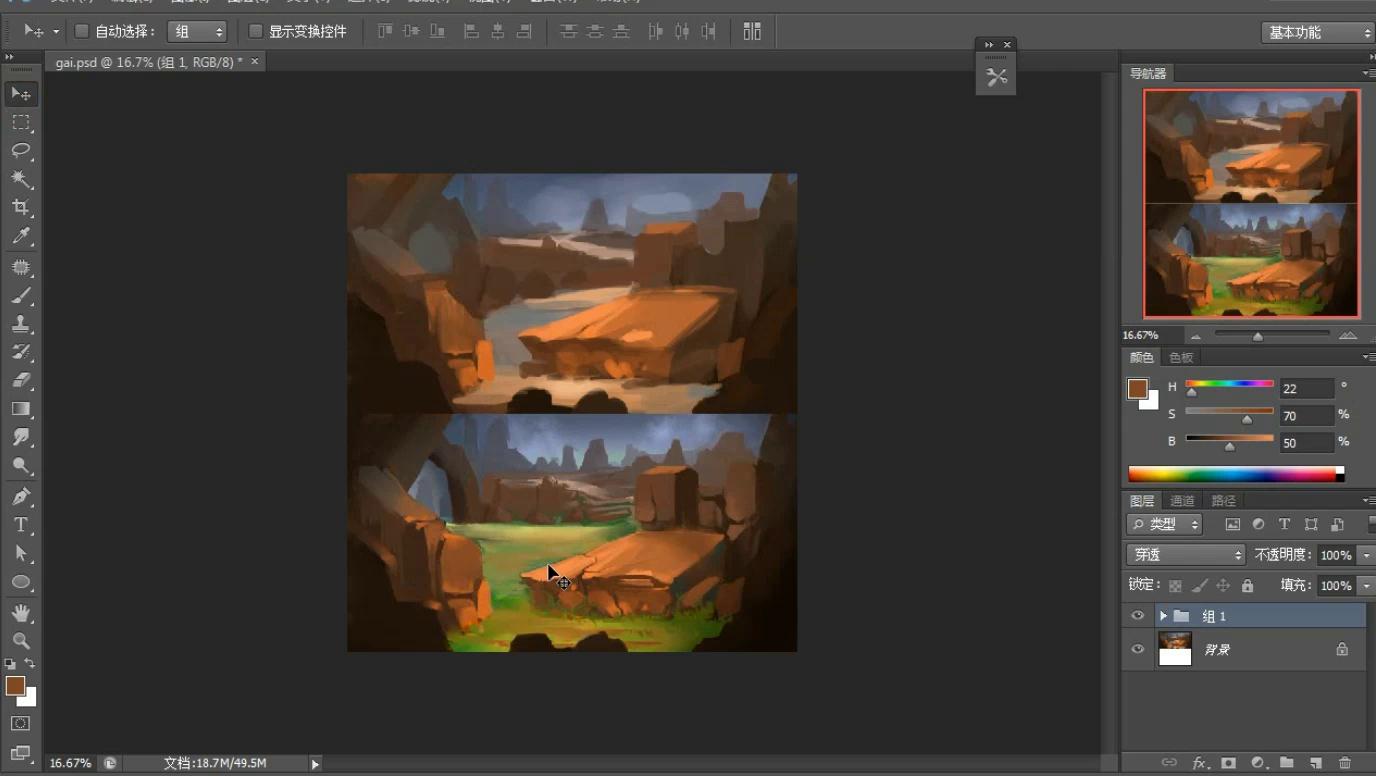Open the tool preset picker arrow
Viewport: 1376px width, 776px height.
(56, 32)
